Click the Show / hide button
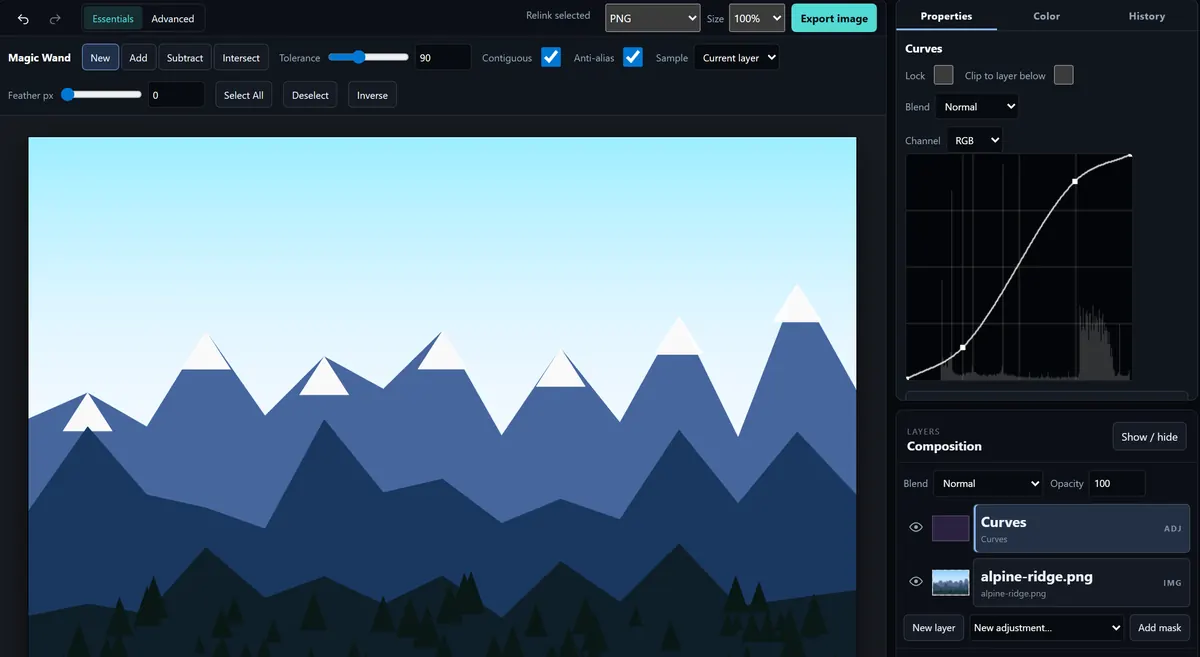1200x657 pixels. pos(1149,436)
